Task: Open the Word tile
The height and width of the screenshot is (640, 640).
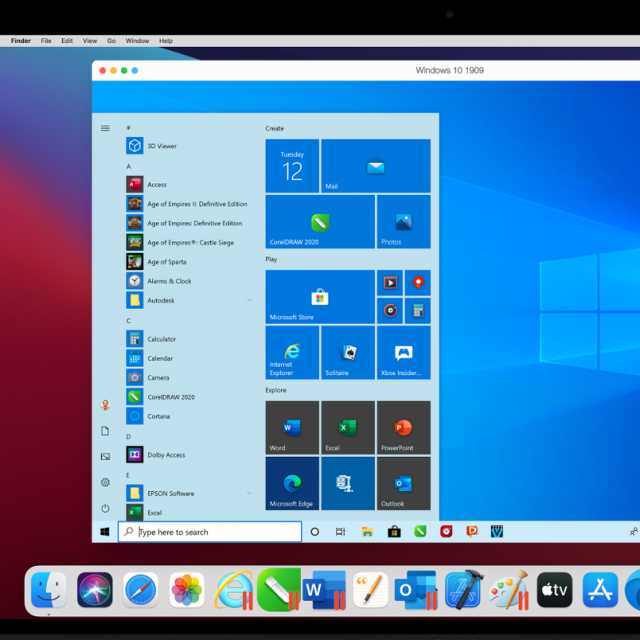Action: coord(292,427)
